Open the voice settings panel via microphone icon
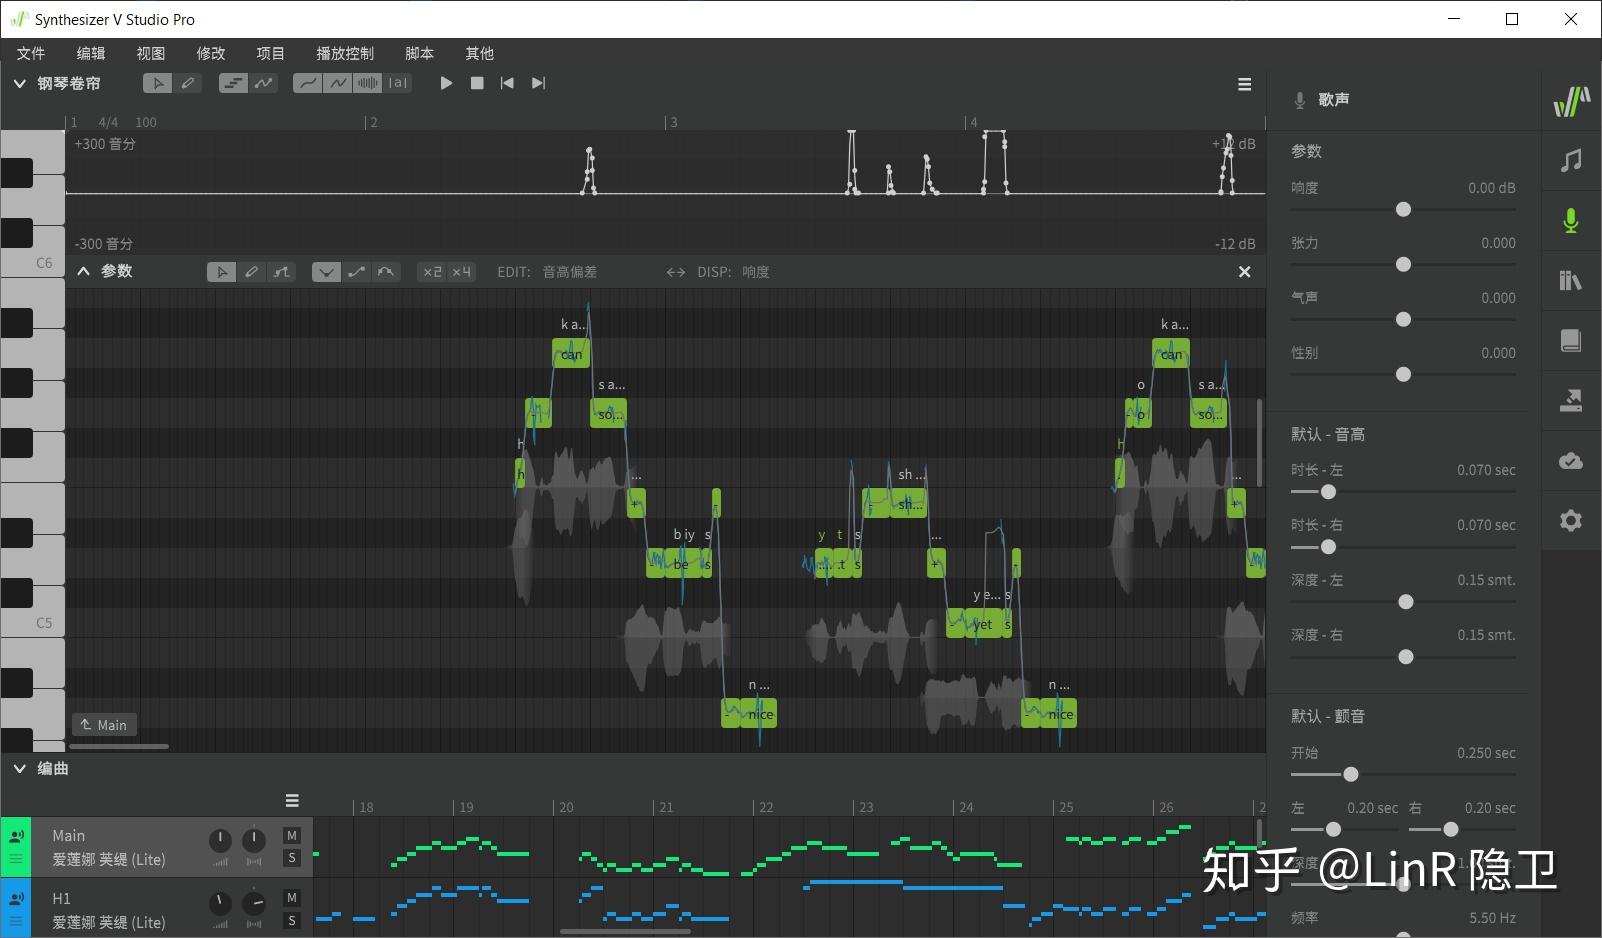The height and width of the screenshot is (938, 1602). click(x=1571, y=220)
